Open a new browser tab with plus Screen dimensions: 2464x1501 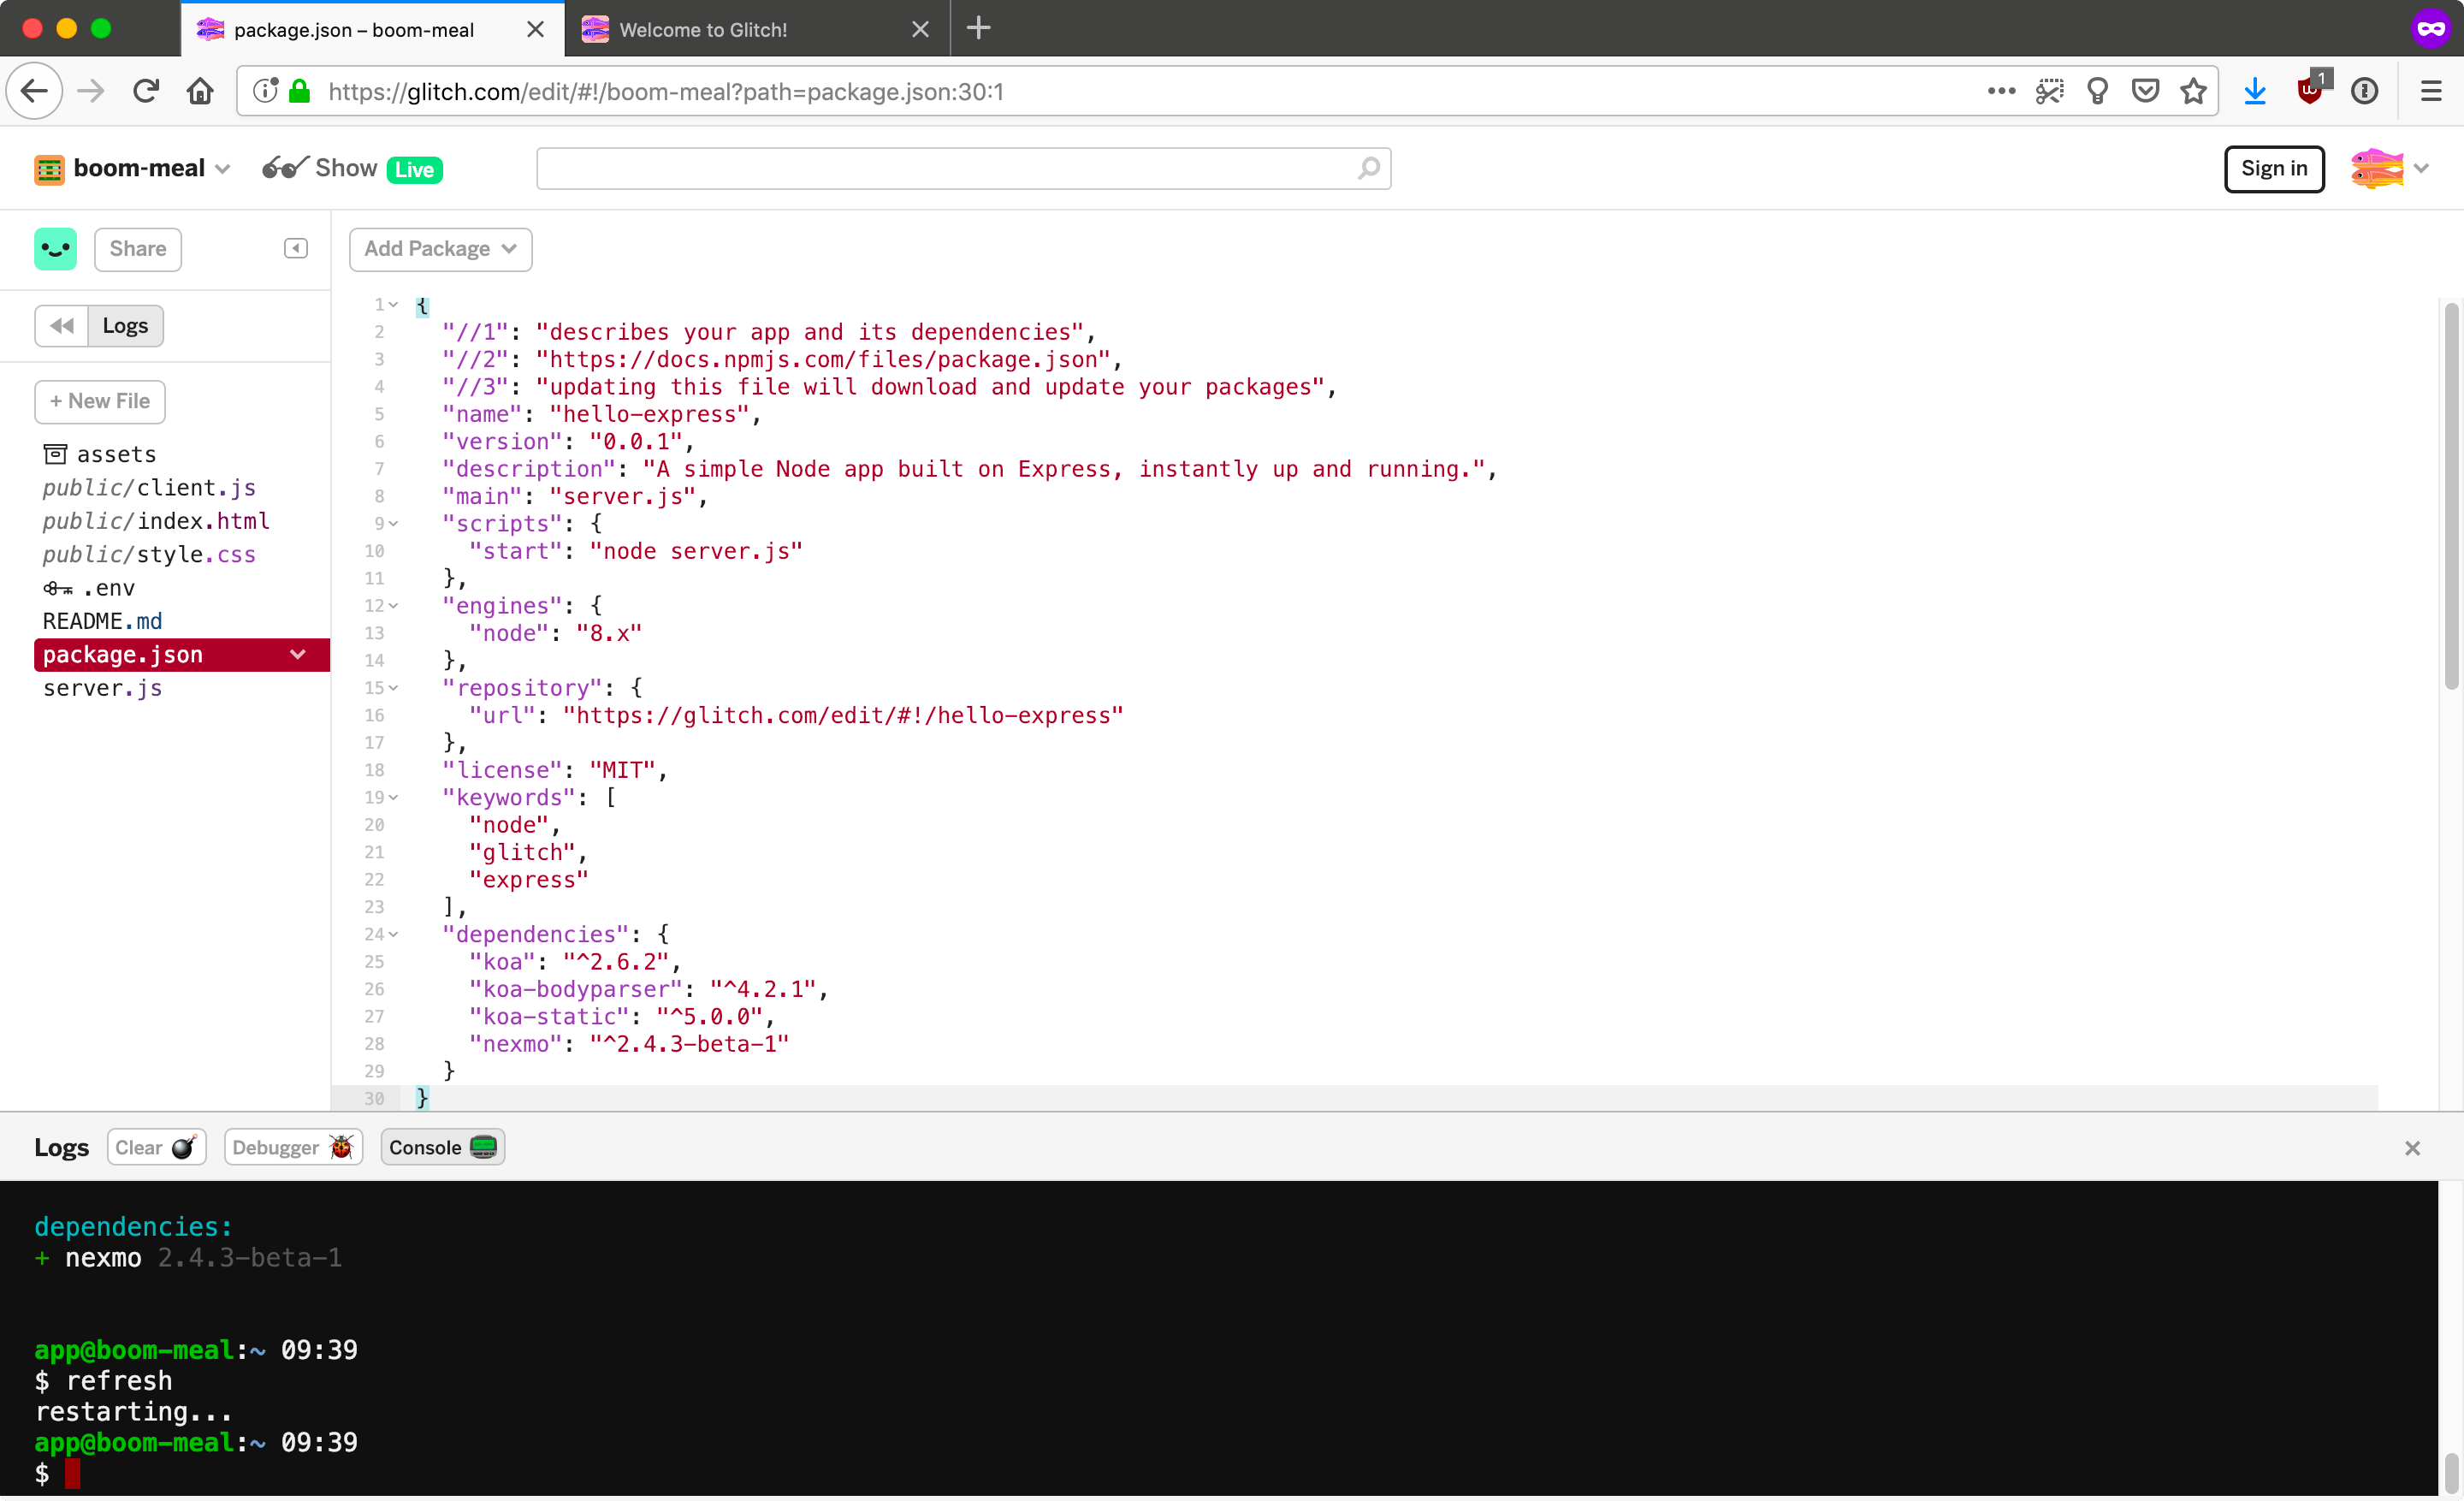click(x=979, y=28)
